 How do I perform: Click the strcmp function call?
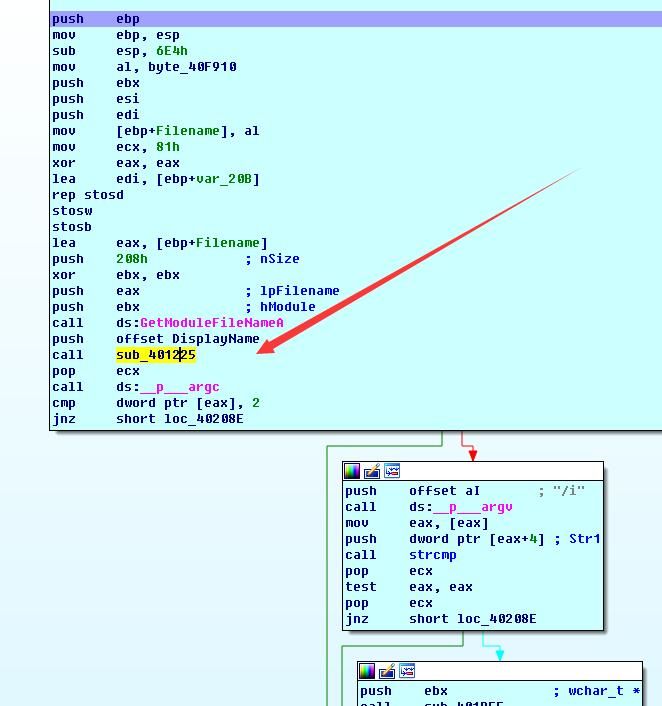433,555
